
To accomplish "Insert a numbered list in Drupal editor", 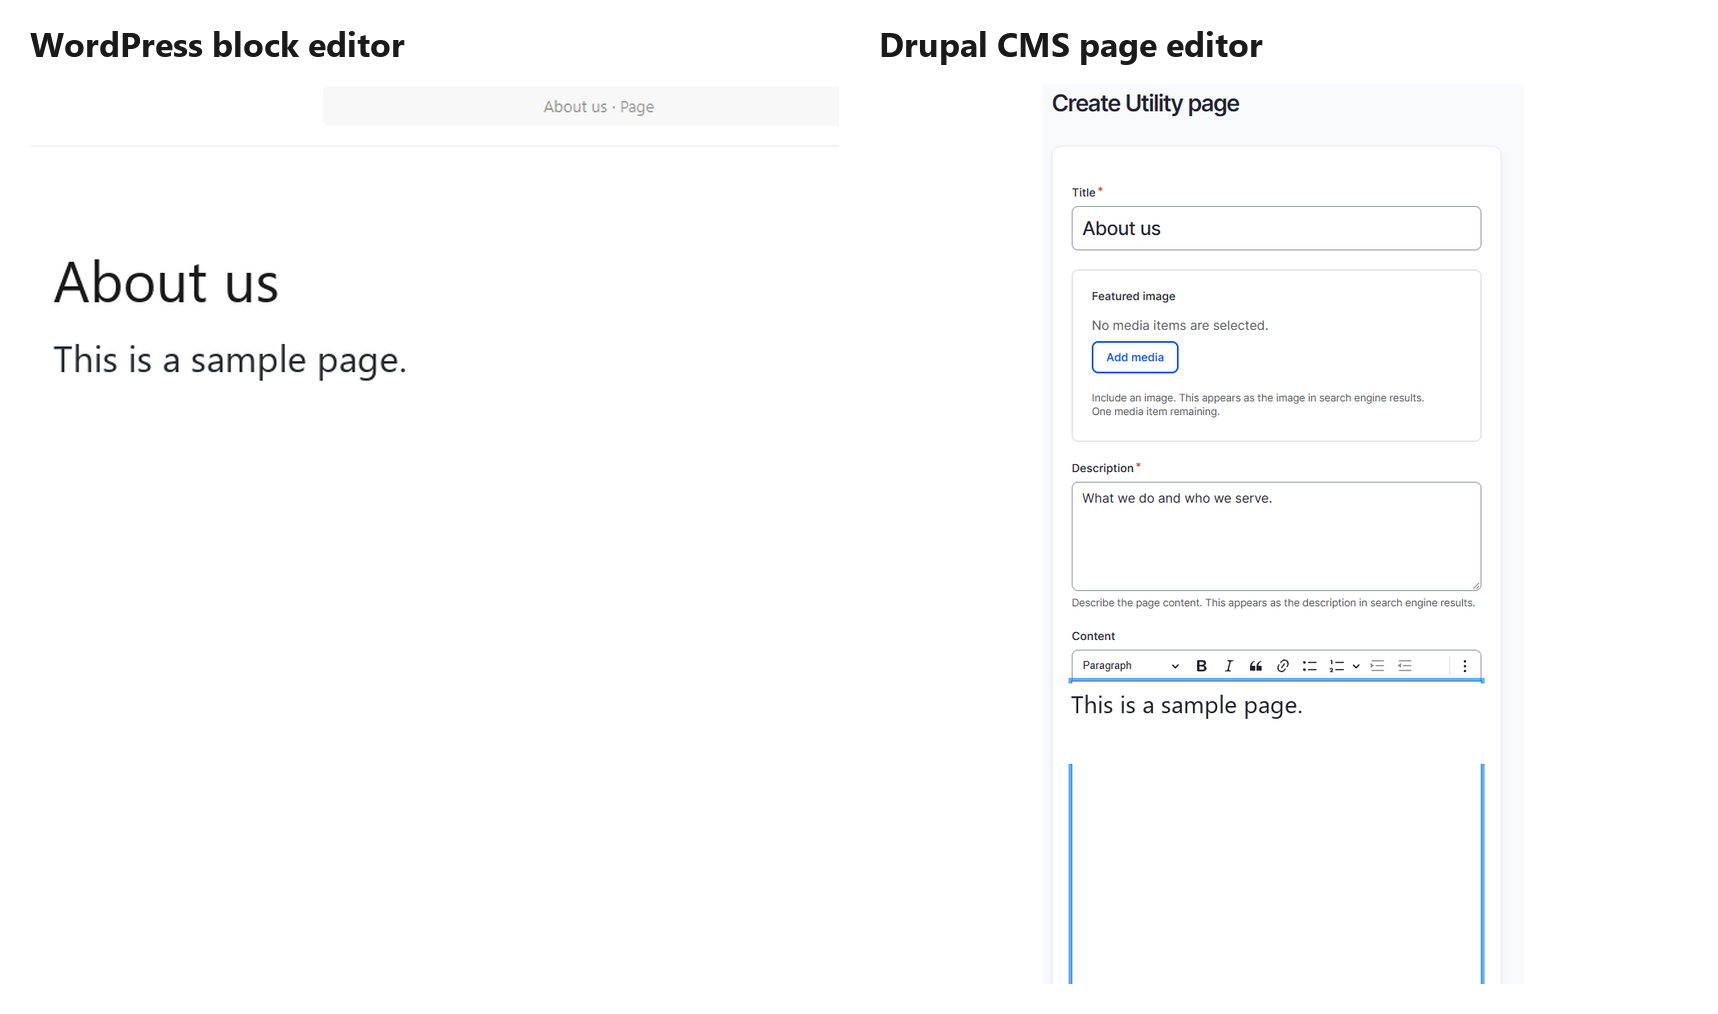I will tap(1336, 666).
